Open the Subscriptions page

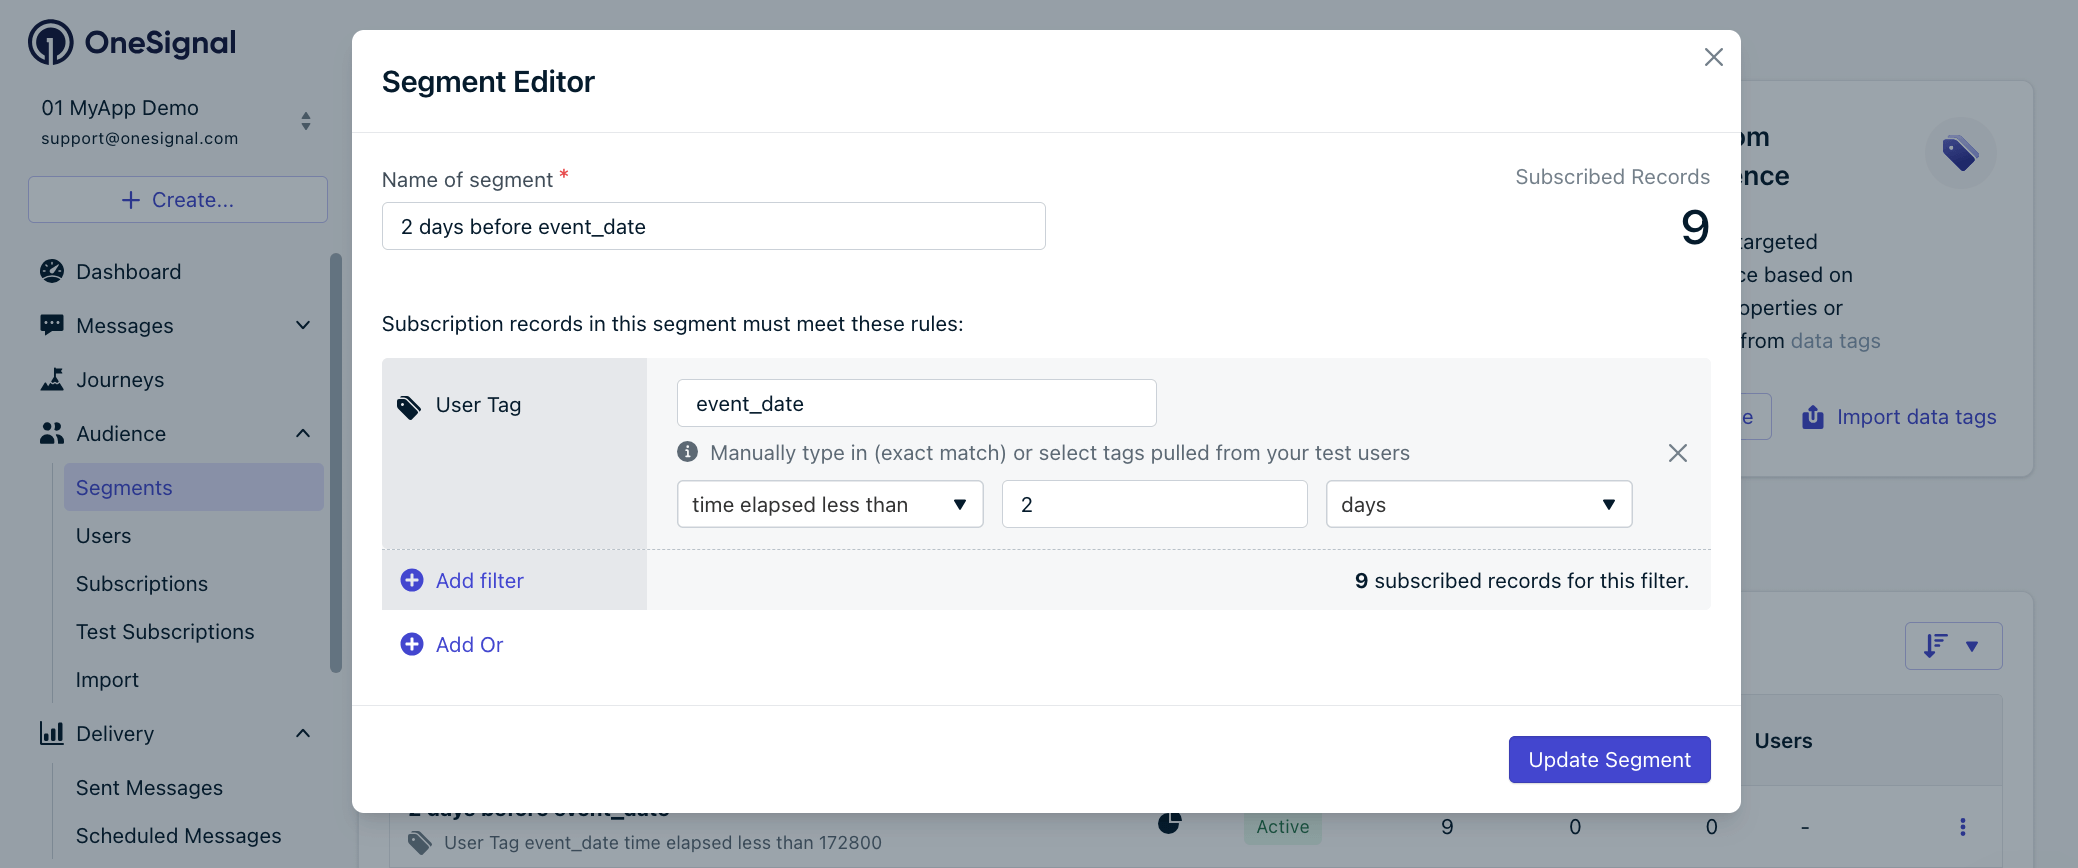tap(142, 584)
